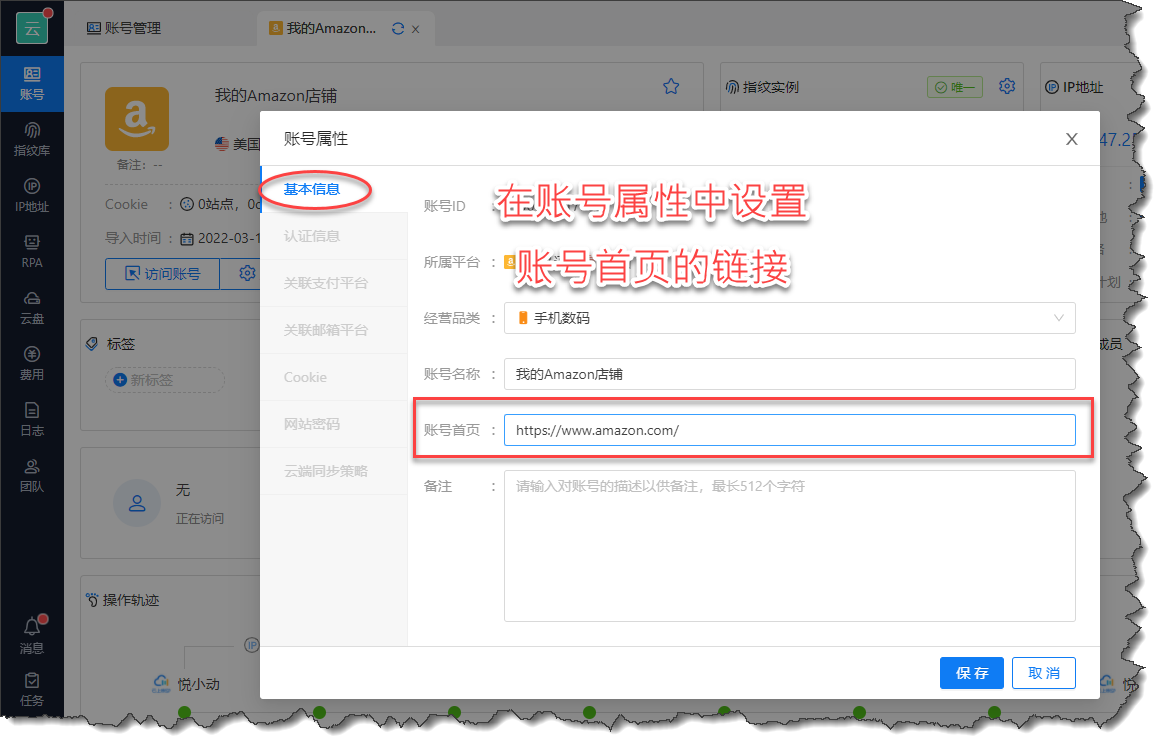
Task: Open 团队 in the left sidebar
Action: 32,475
